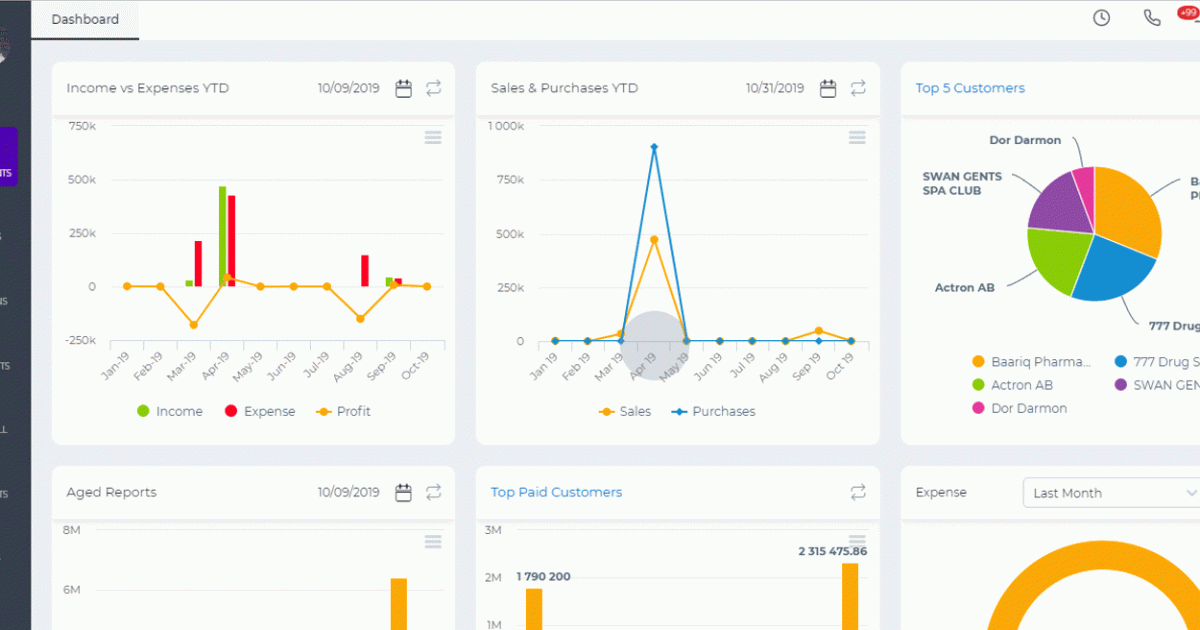This screenshot has width=1200, height=630.
Task: Toggle the Profit series legend item
Action: (343, 411)
